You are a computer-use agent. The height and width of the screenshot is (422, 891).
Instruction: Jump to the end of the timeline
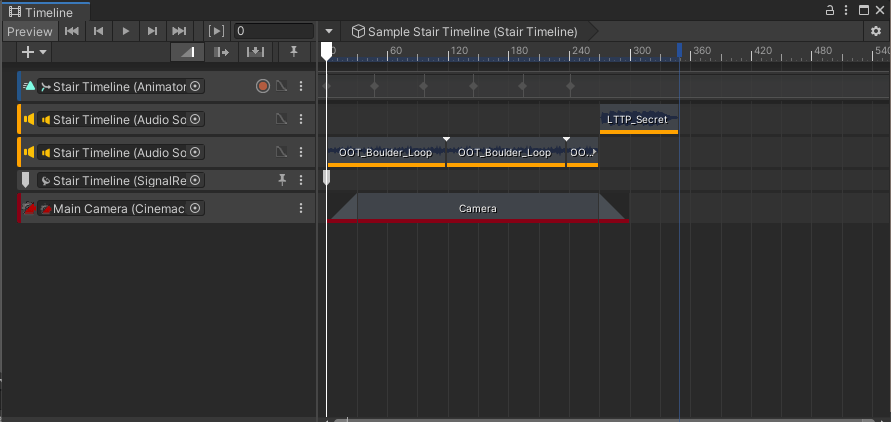tap(179, 31)
